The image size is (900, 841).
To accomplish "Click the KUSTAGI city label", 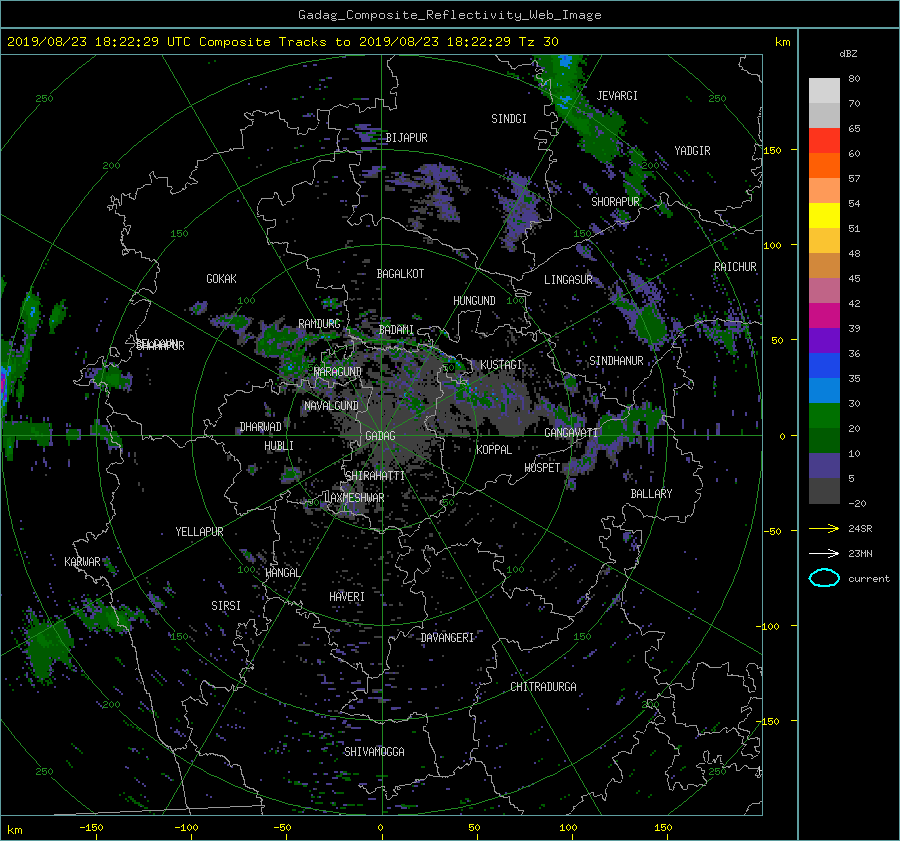I will click(501, 365).
